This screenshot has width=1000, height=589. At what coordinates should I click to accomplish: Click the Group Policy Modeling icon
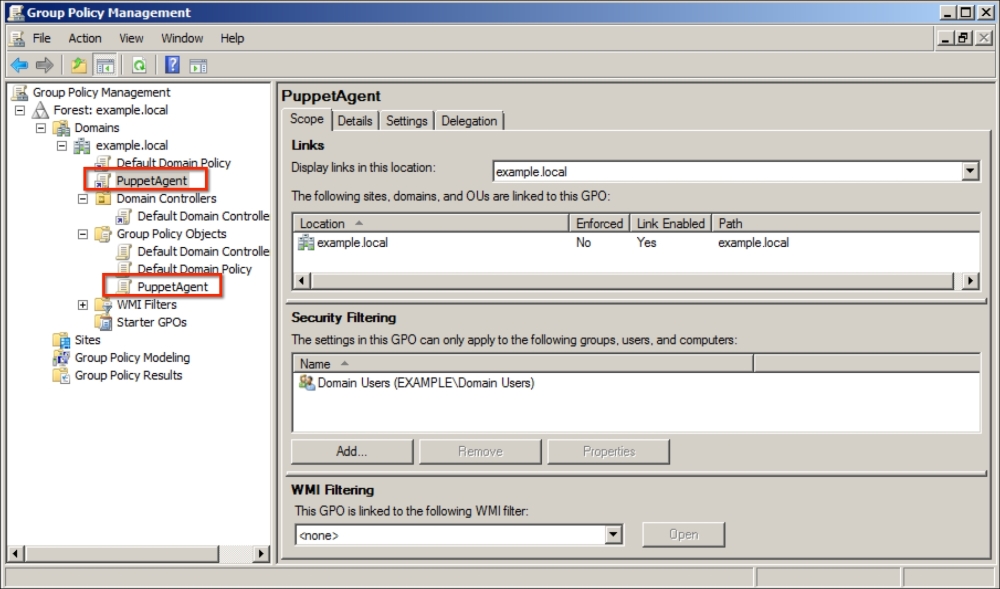click(61, 358)
